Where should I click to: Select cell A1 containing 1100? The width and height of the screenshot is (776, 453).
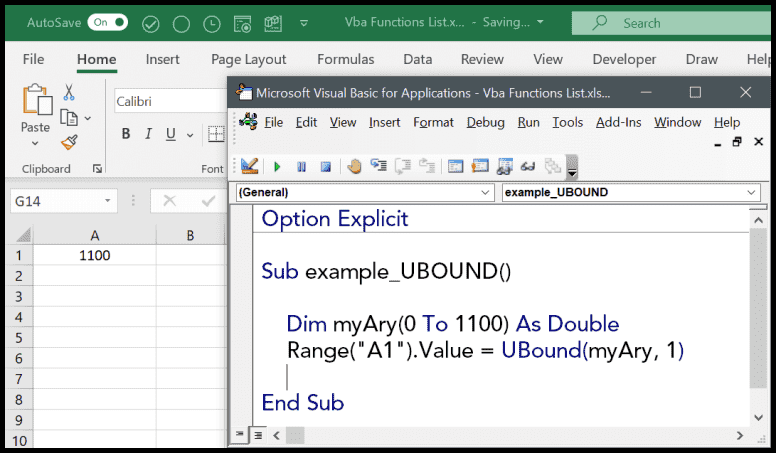(94, 255)
